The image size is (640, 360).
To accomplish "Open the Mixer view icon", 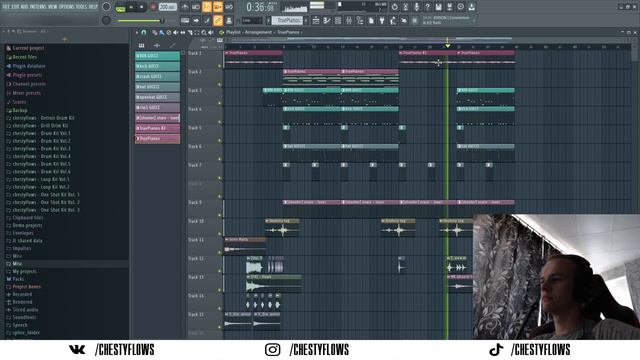I will coord(349,20).
